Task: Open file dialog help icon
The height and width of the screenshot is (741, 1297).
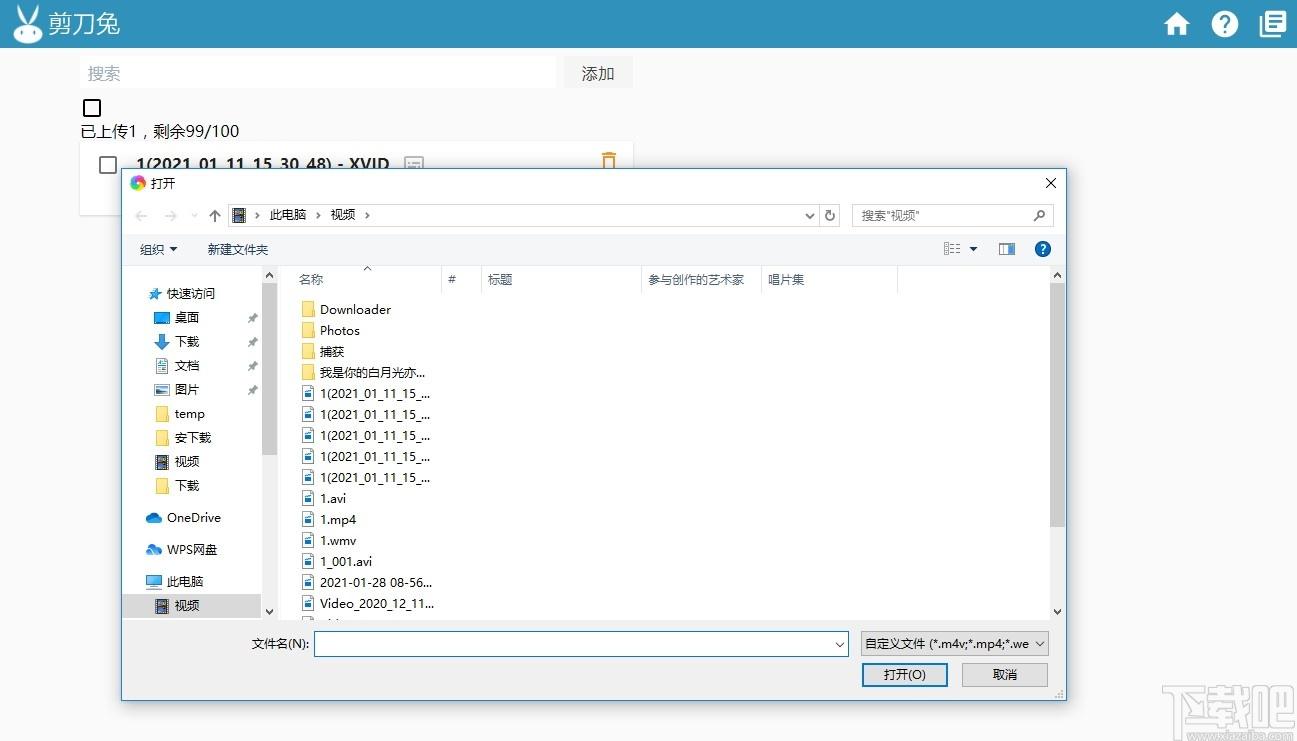Action: 1043,249
